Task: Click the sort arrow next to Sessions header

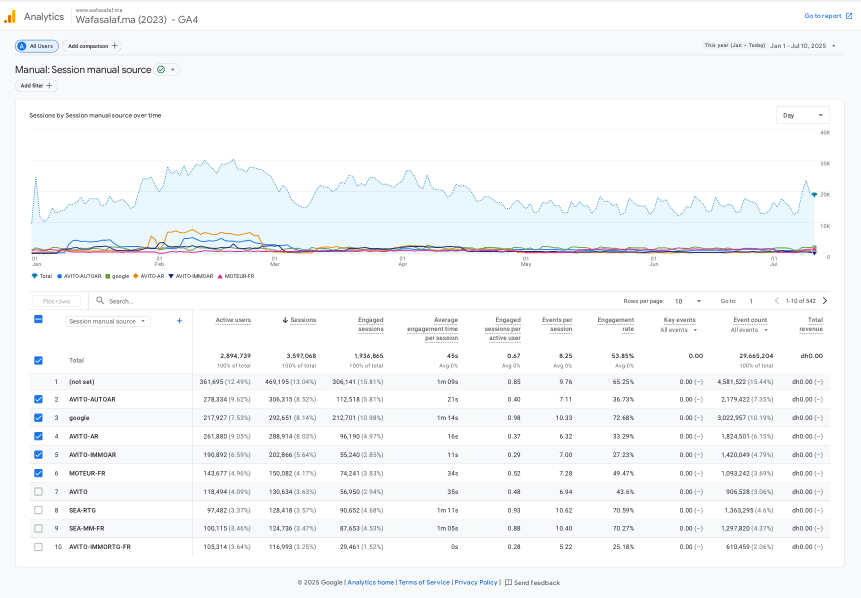Action: [x=285, y=320]
